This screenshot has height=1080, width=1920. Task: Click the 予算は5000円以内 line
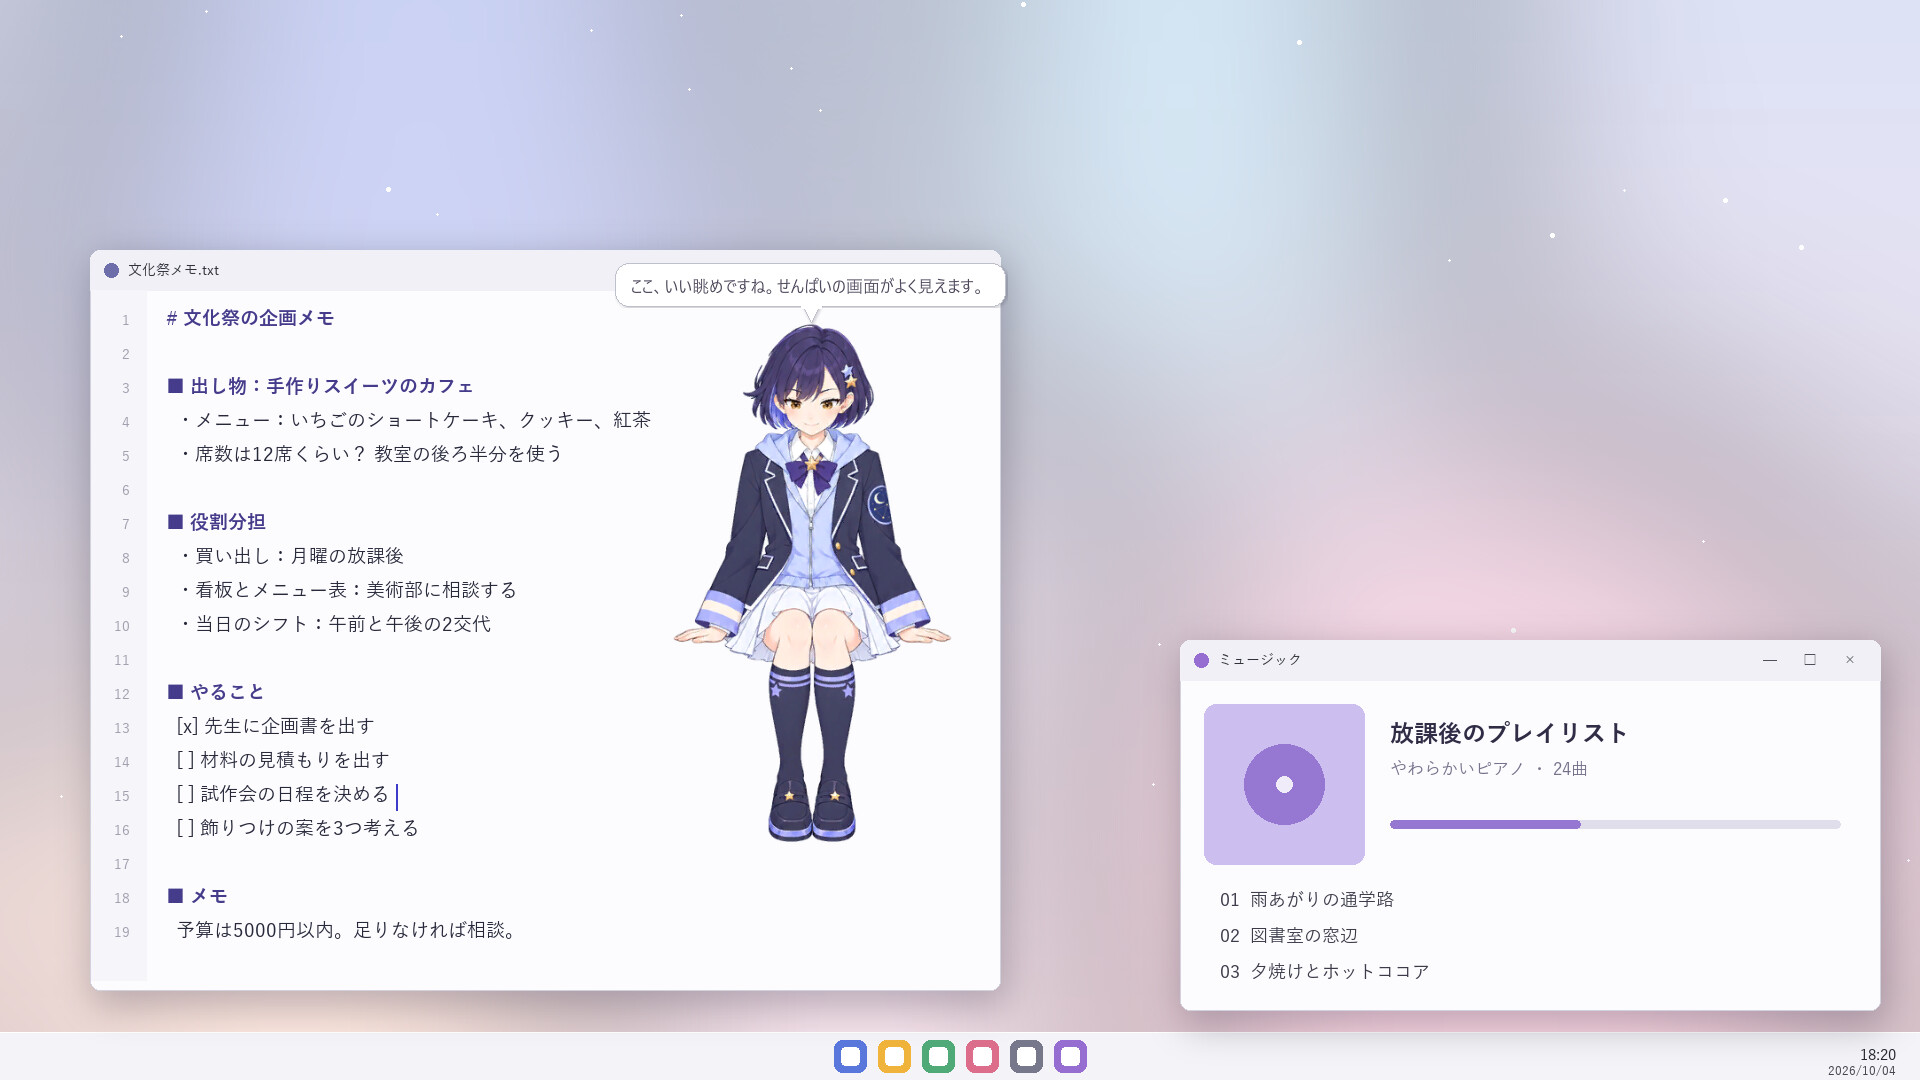[x=348, y=930]
